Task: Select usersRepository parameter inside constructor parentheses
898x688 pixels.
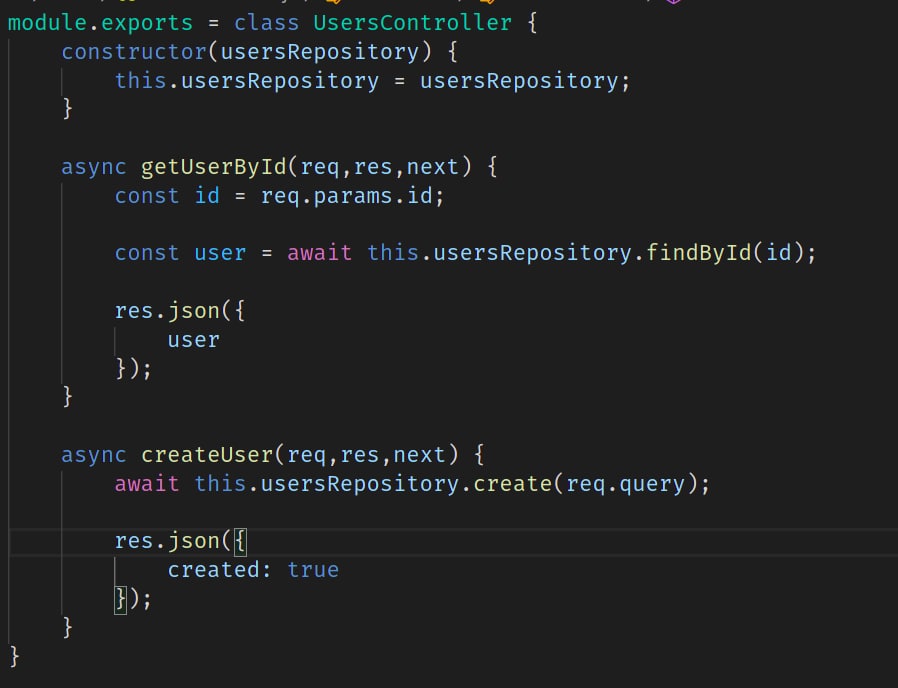Action: point(320,52)
